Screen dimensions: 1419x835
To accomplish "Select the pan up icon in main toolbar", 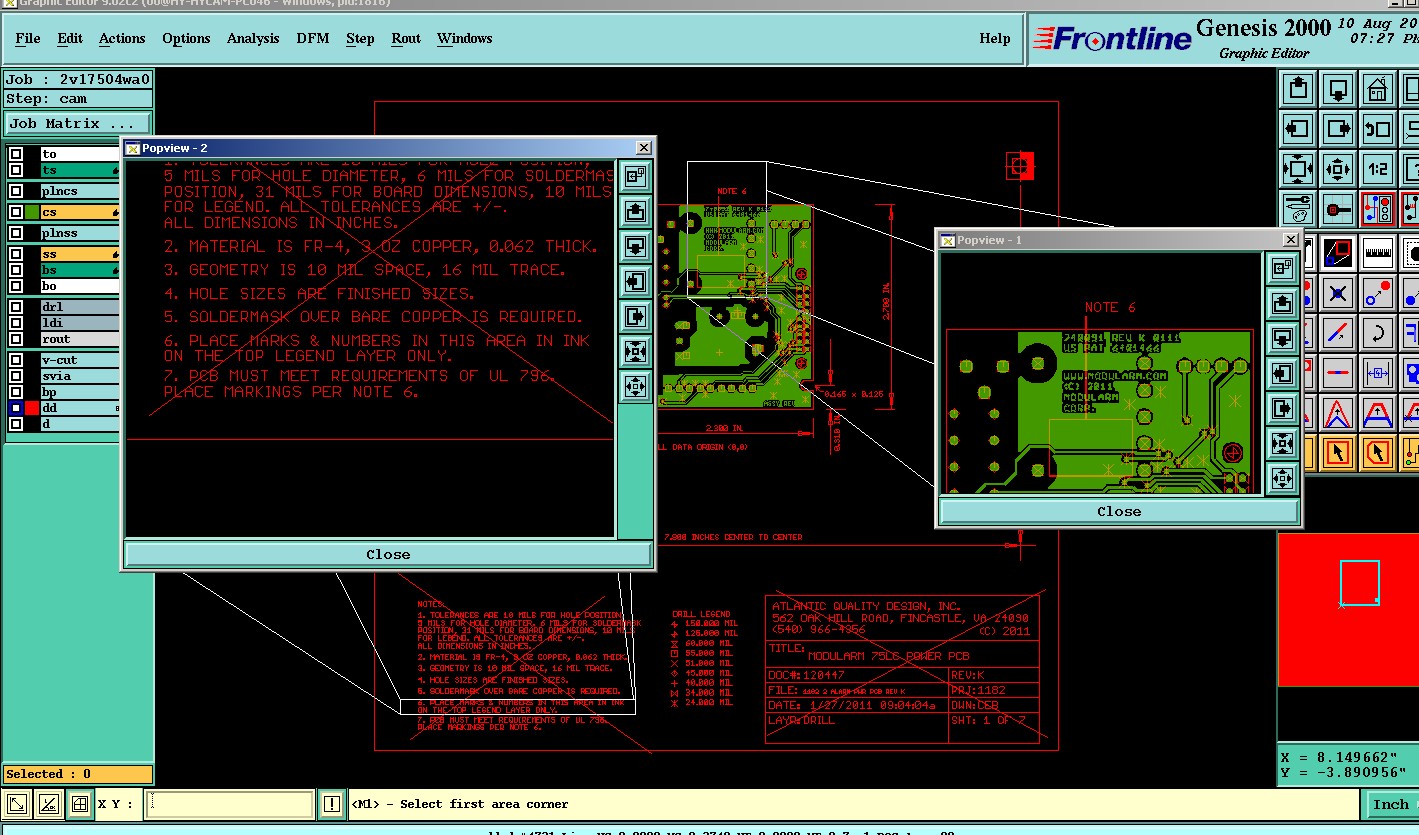I will coord(1298,89).
